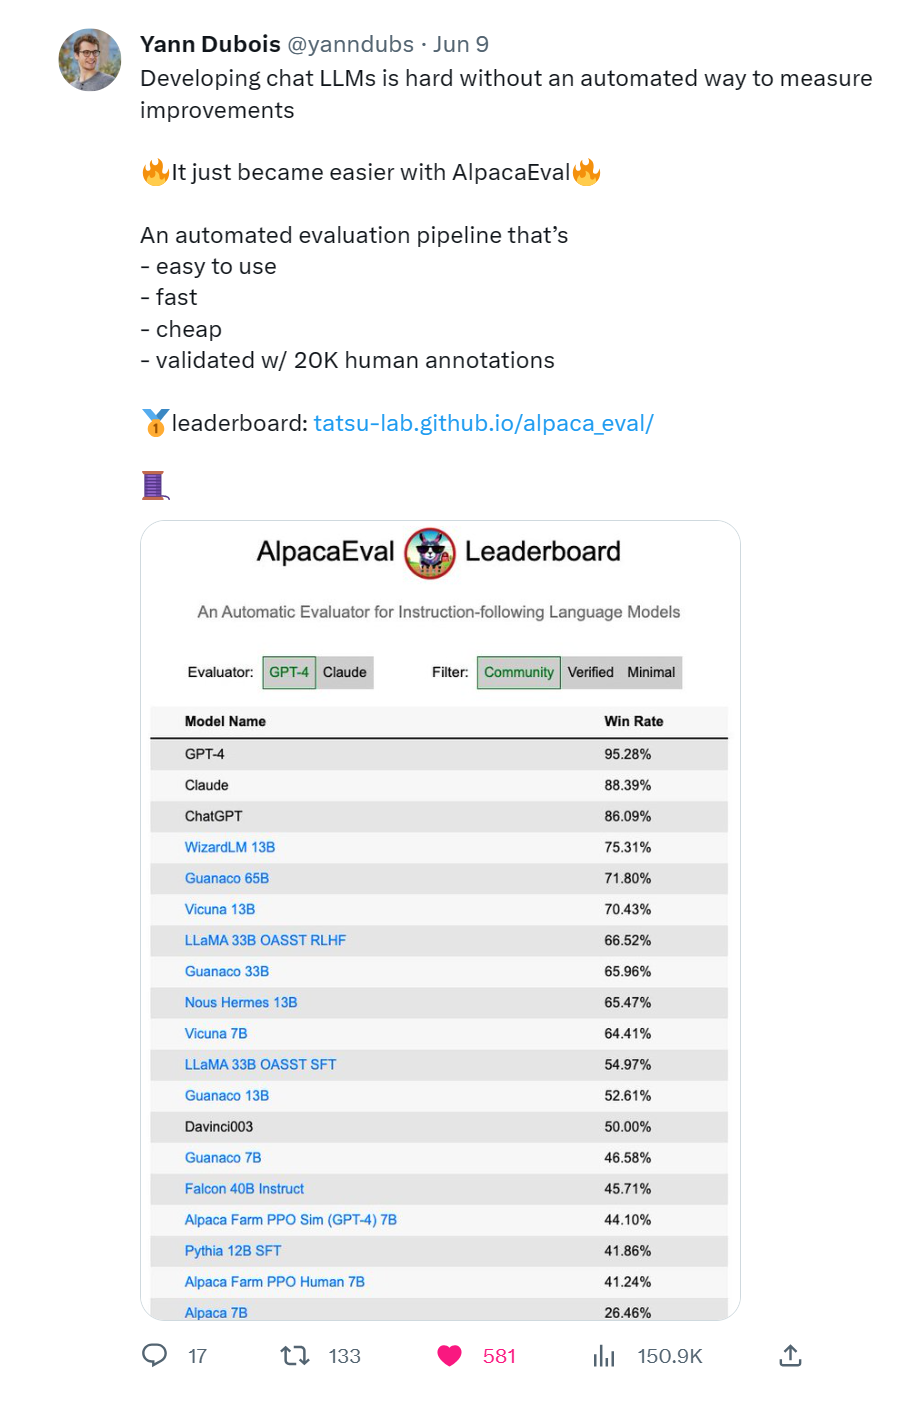The height and width of the screenshot is (1411, 918).
Task: Retweet this post
Action: pos(295,1356)
